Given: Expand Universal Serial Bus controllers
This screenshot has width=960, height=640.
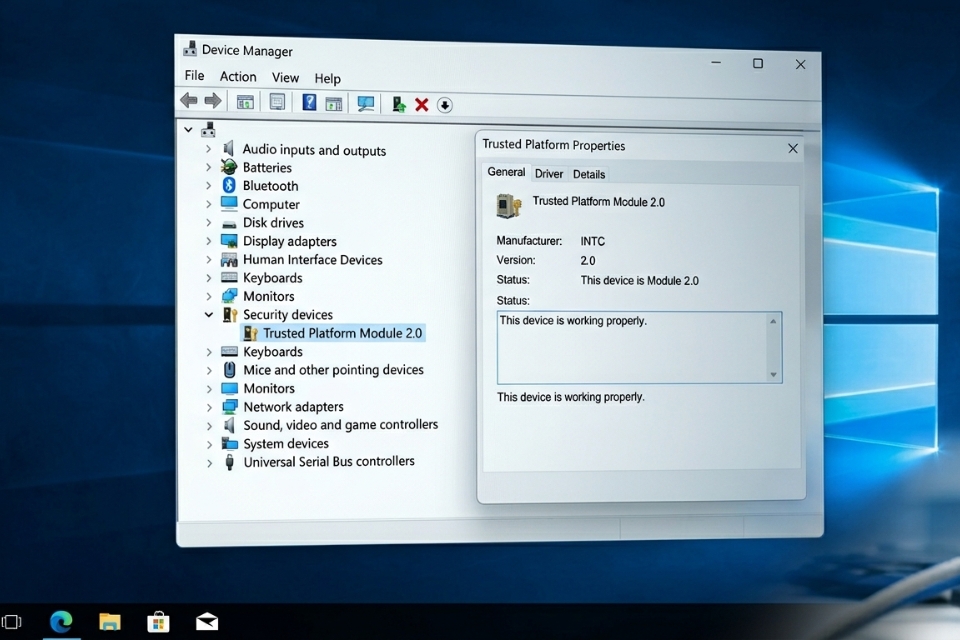Looking at the screenshot, I should 209,463.
